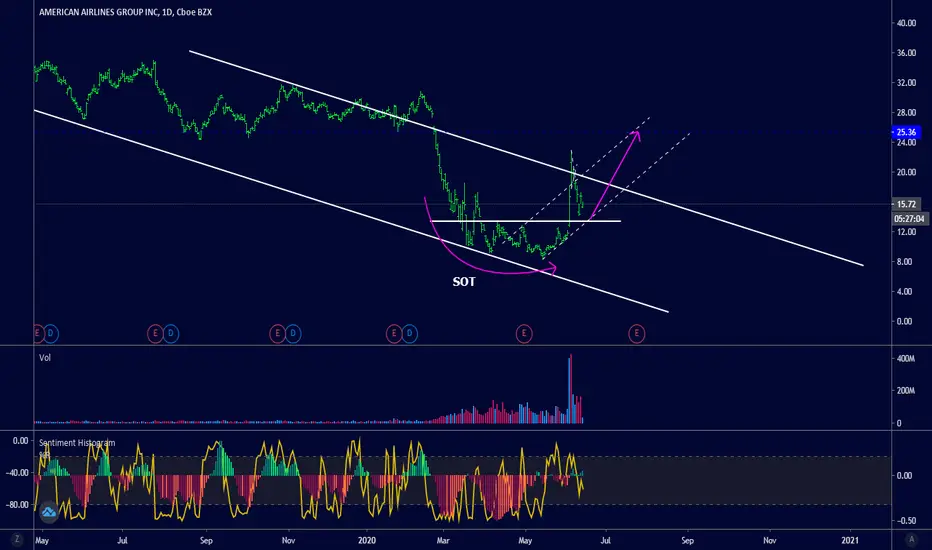The image size is (932, 550).
Task: Click the upcoming earnings E marker after the last candle
Action: [x=637, y=334]
